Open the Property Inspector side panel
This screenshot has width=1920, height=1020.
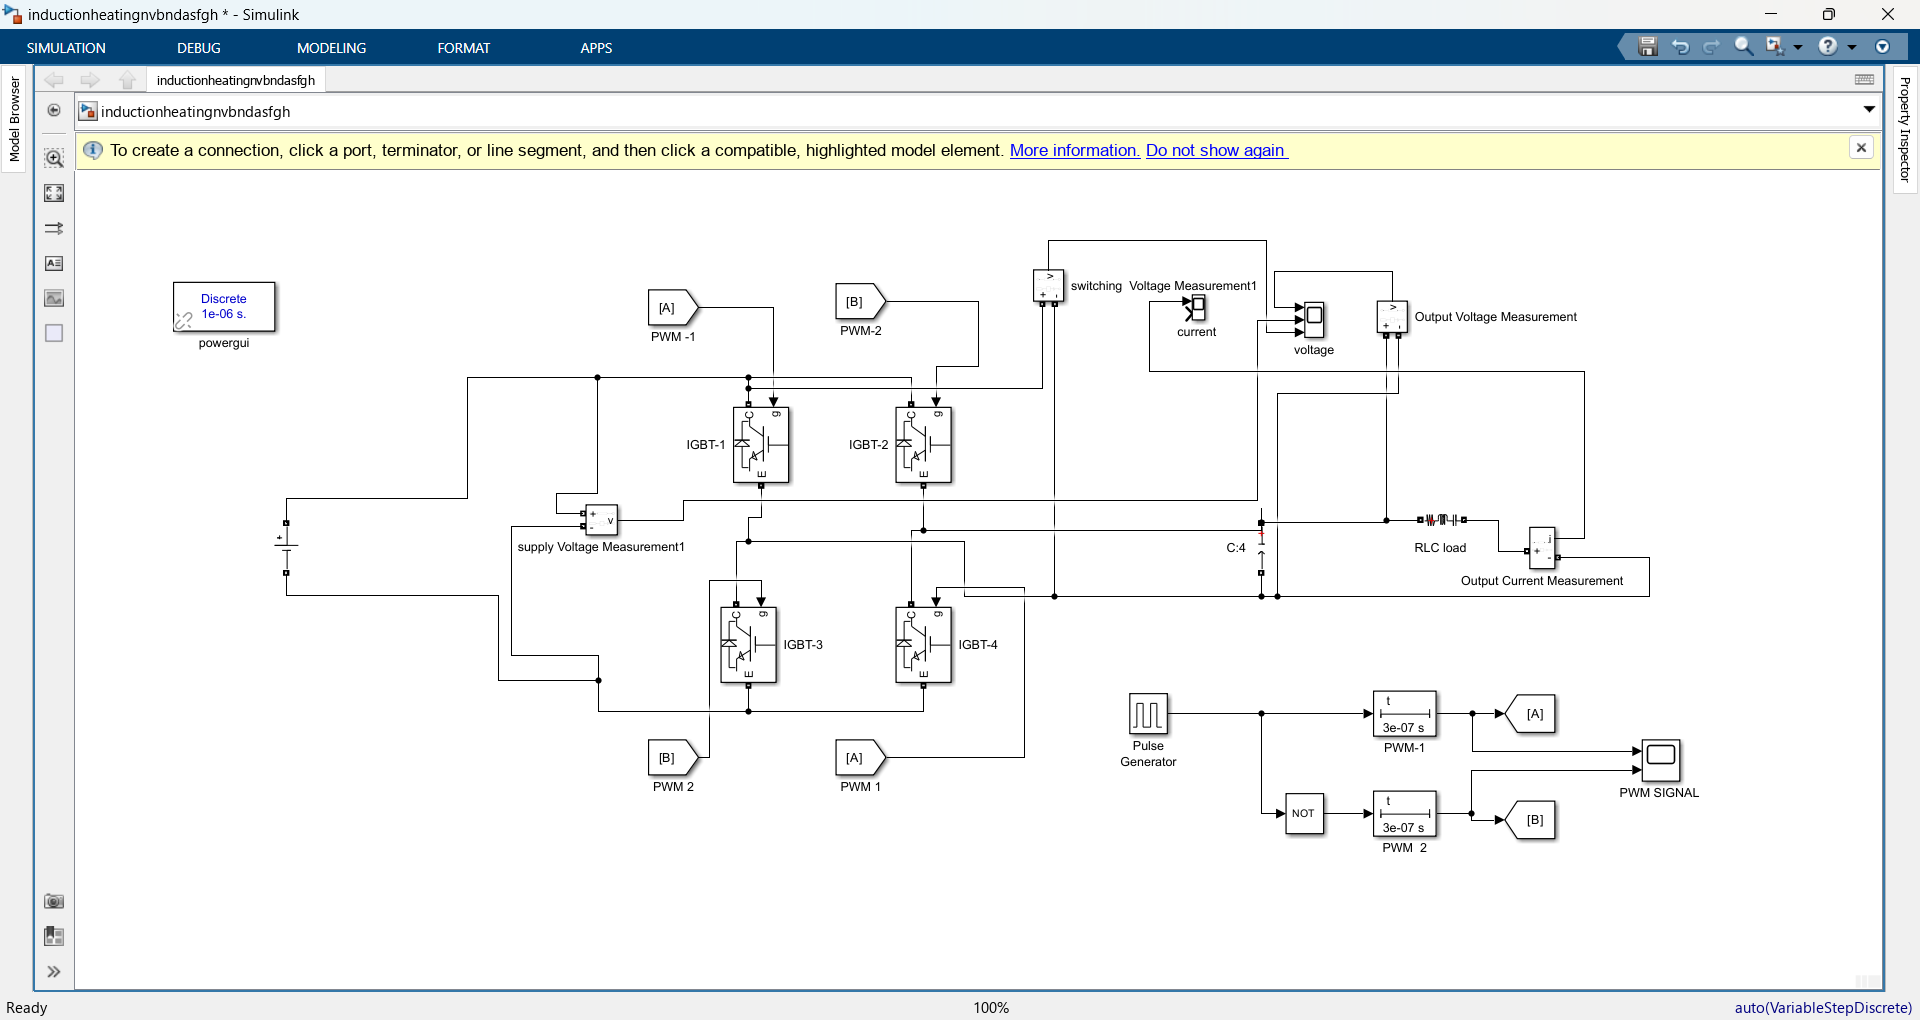click(1904, 130)
